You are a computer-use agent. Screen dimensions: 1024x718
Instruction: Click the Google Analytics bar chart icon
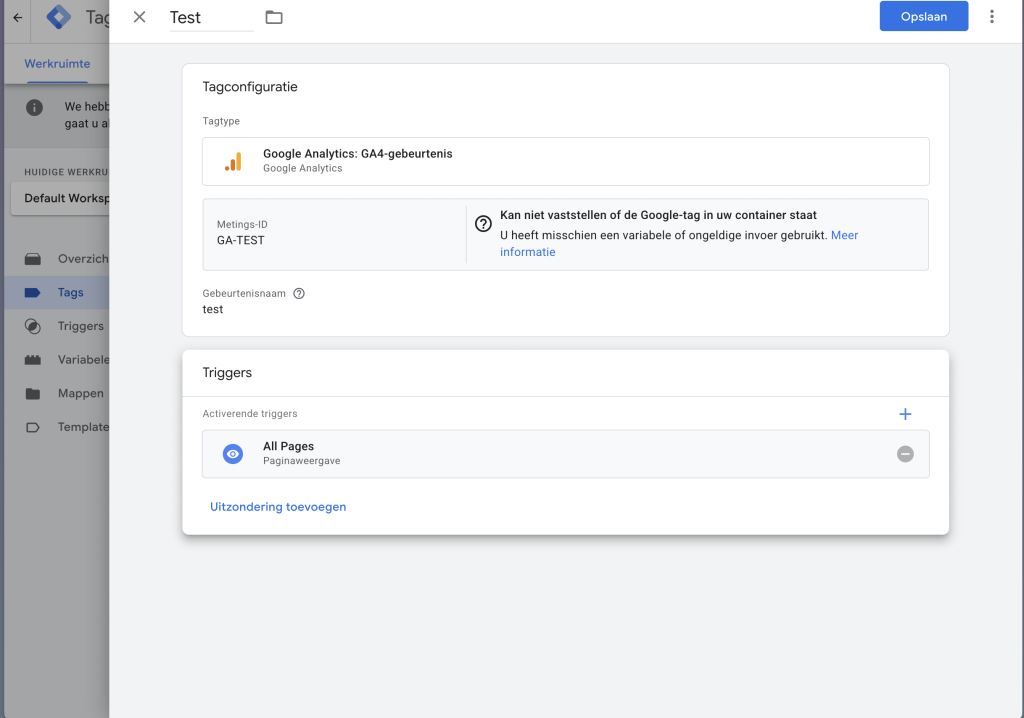[x=233, y=161]
